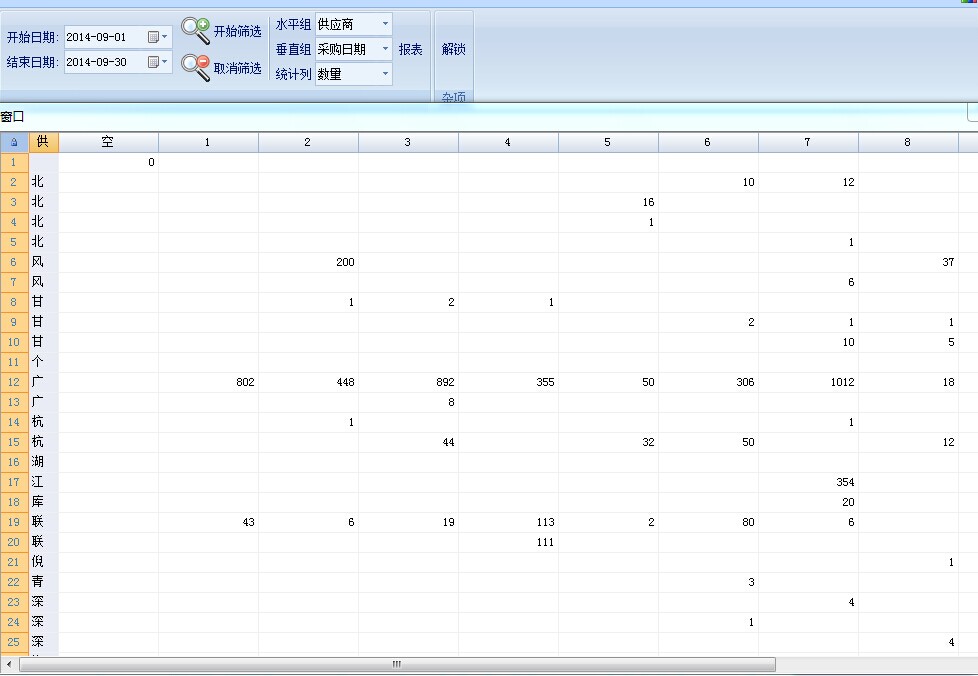Expand the 垂直组 采购日期 dropdown
The height and width of the screenshot is (676, 978).
click(385, 49)
